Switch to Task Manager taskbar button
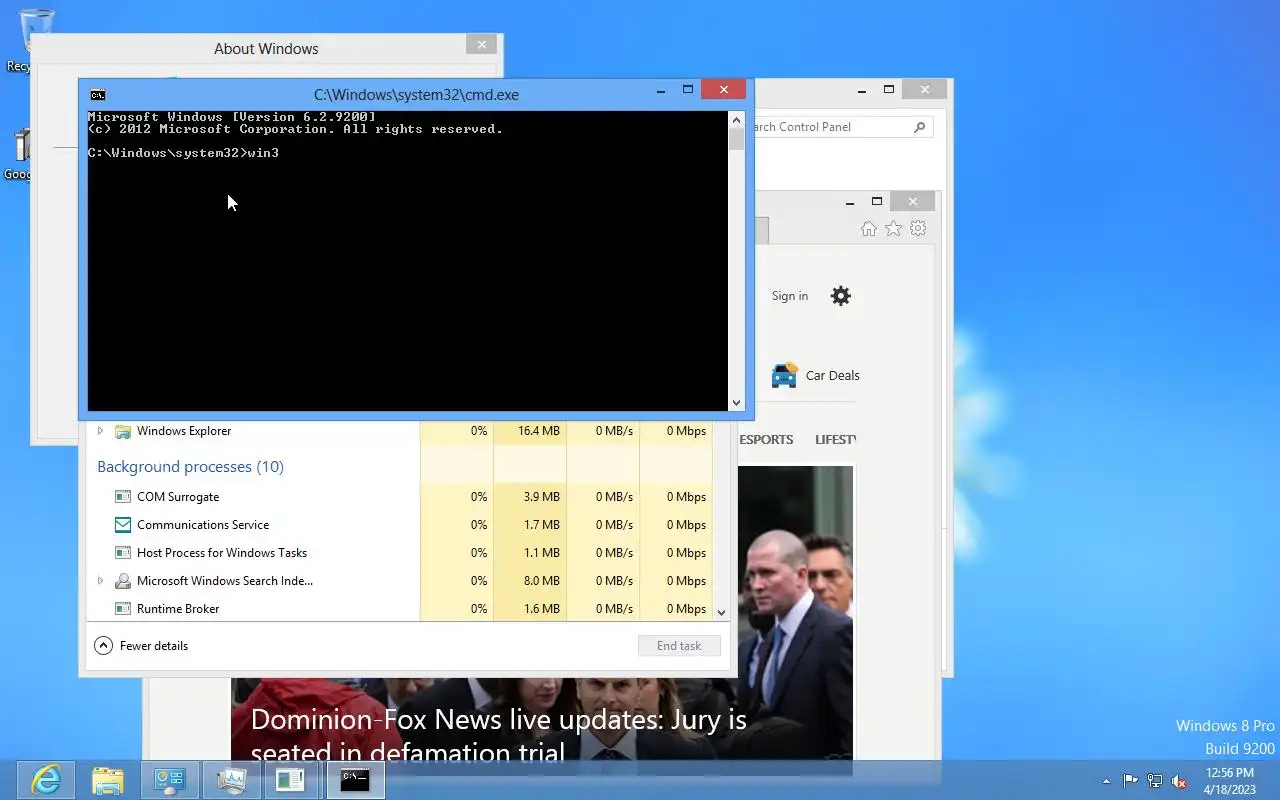The image size is (1280, 800). (x=231, y=779)
